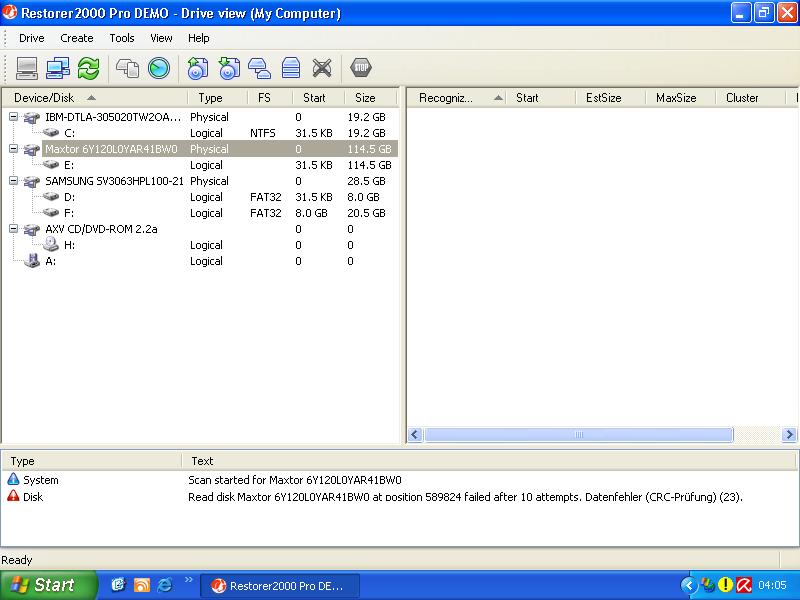Click the AXV CD/DVD-ROM device icon

(x=32, y=229)
